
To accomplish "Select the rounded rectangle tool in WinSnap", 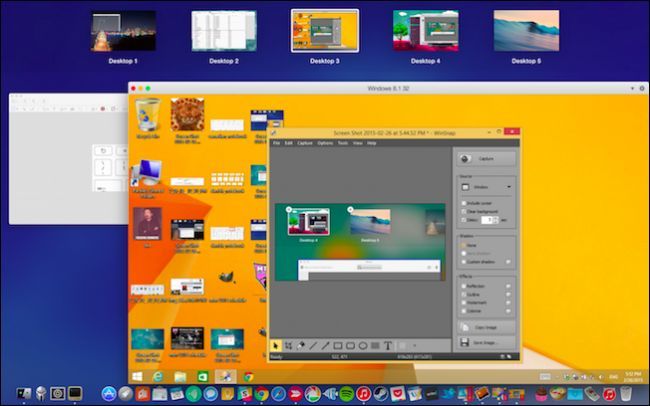I will 350,345.
